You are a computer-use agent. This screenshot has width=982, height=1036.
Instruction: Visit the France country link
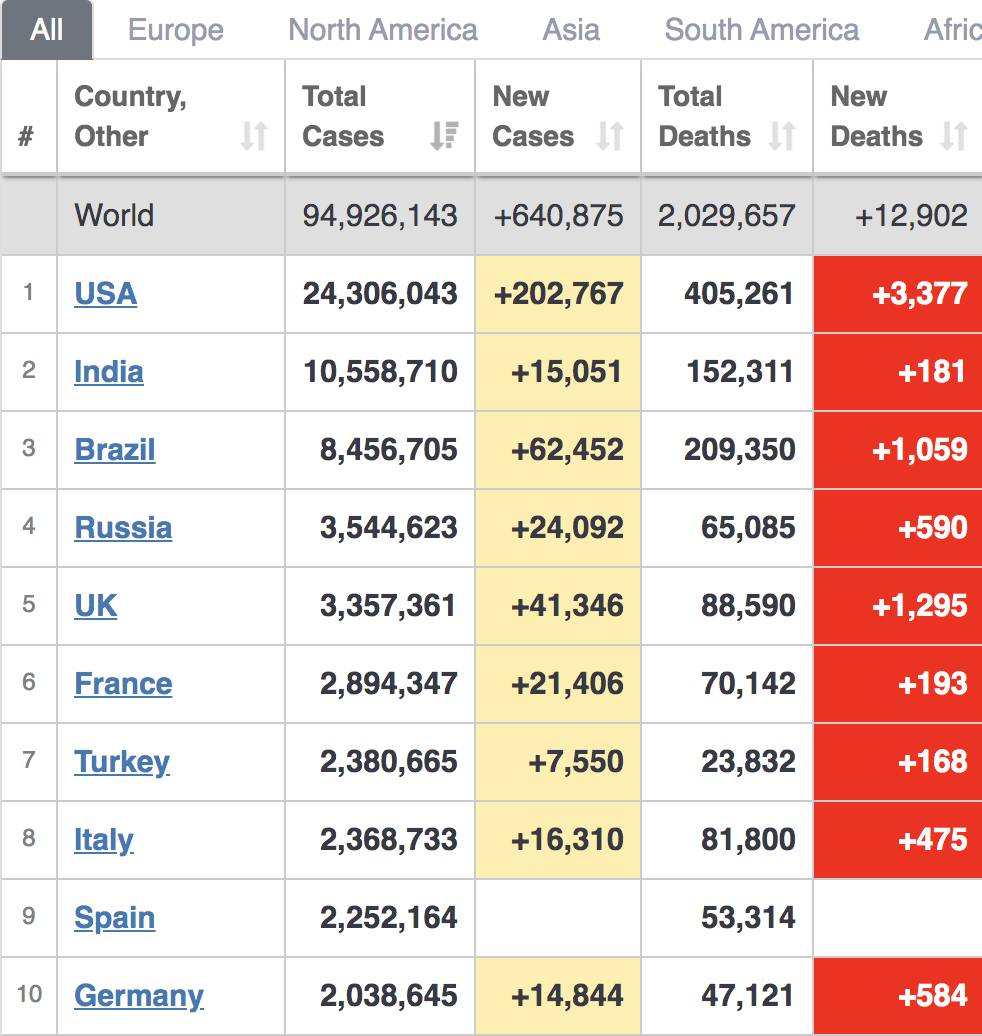pos(123,684)
